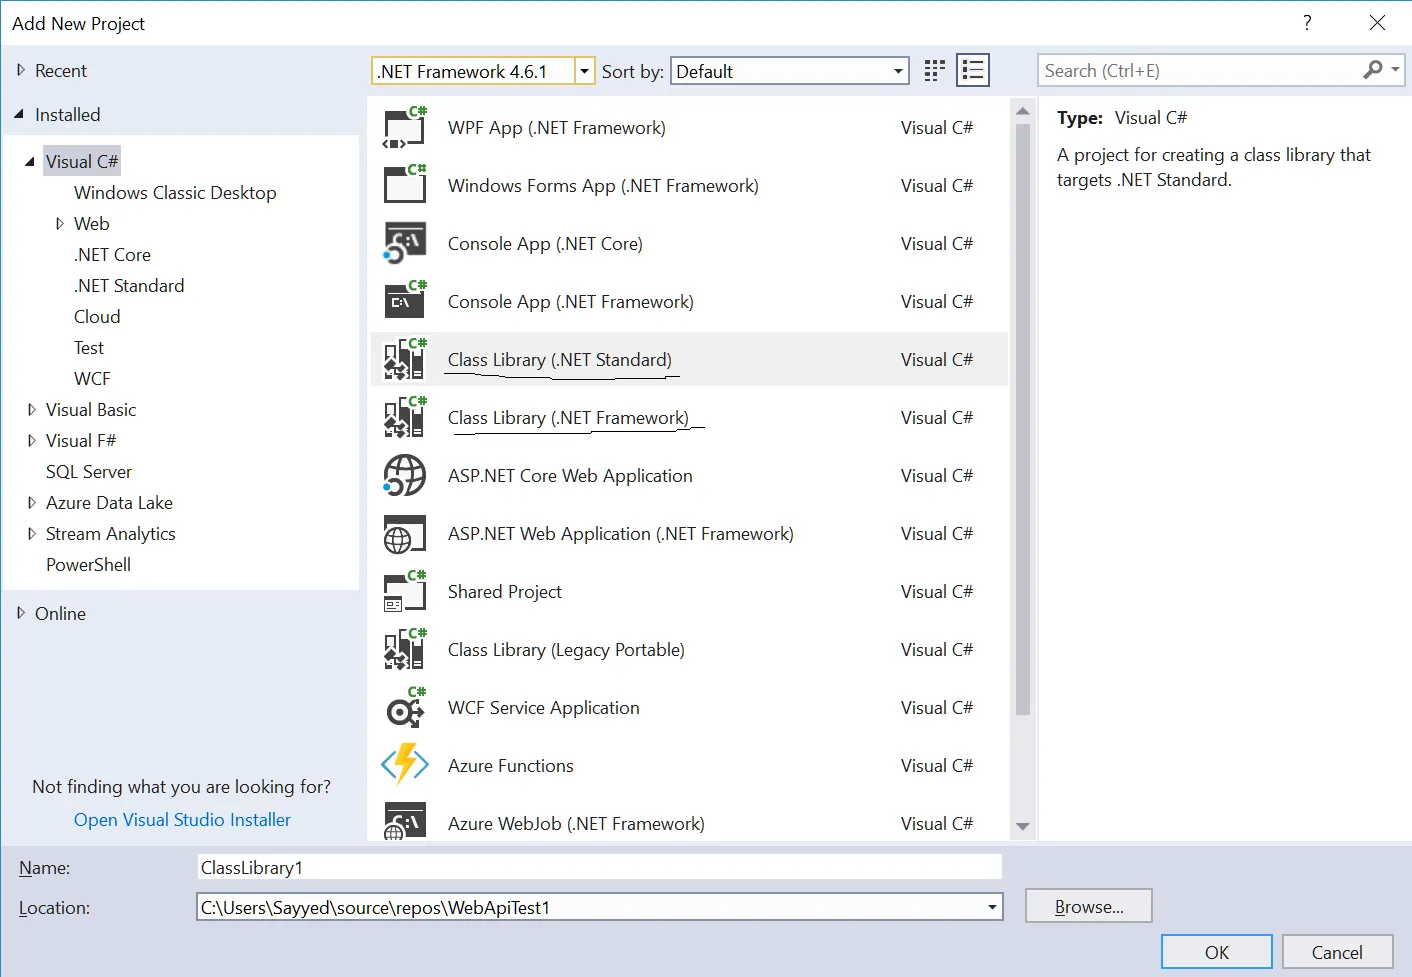The height and width of the screenshot is (977, 1412).
Task: Select the ASP.NET Core Web Application icon
Action: tap(405, 476)
